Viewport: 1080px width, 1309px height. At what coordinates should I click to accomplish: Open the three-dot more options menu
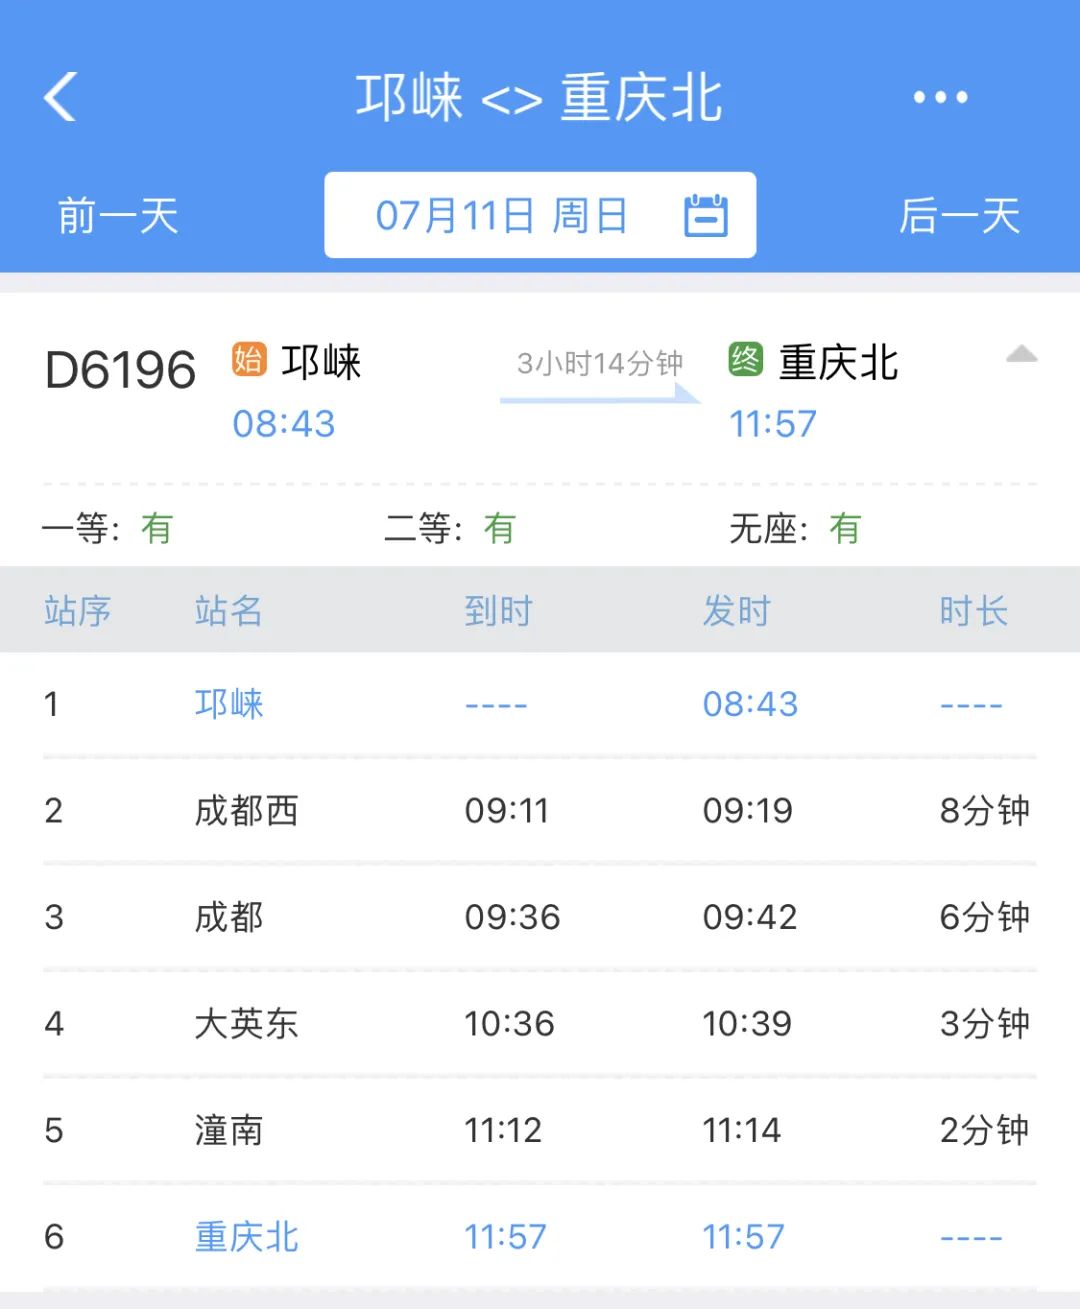point(940,97)
